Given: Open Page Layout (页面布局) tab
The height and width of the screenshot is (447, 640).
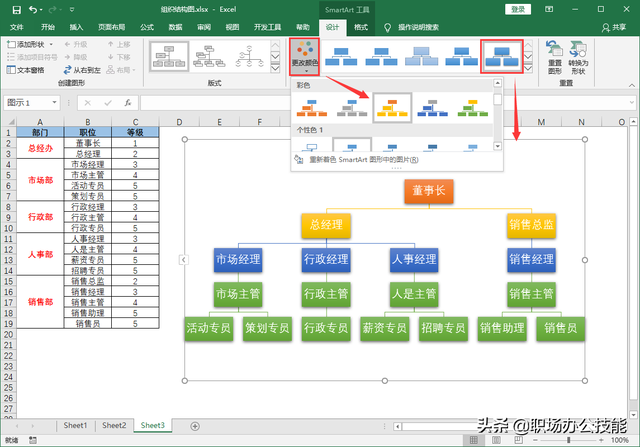Looking at the screenshot, I should pyautogui.click(x=111, y=27).
